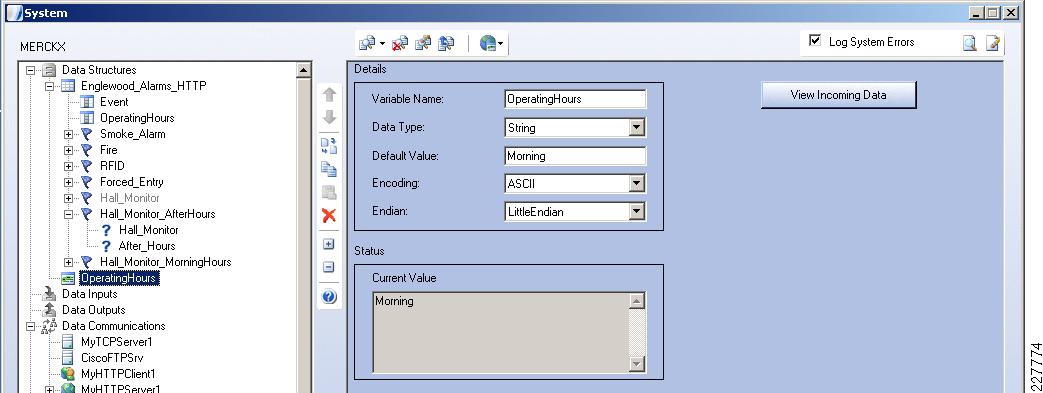Viewport: 1043px width, 393px height.
Task: Select the MyHTTPClient1 tree item
Action: (118, 374)
